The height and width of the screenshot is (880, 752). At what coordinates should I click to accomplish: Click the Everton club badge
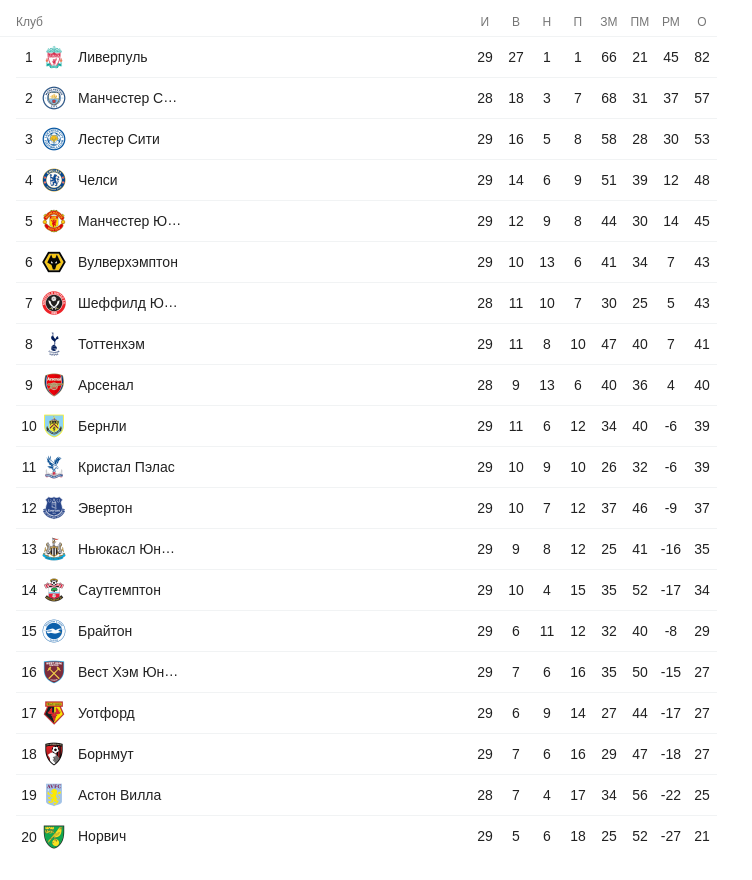click(x=54, y=508)
